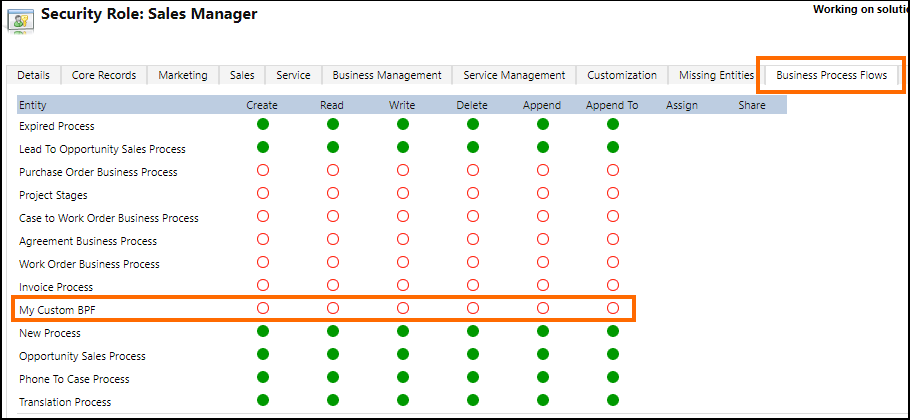
Task: Select the Invoice Process entity label
Action: (x=56, y=287)
